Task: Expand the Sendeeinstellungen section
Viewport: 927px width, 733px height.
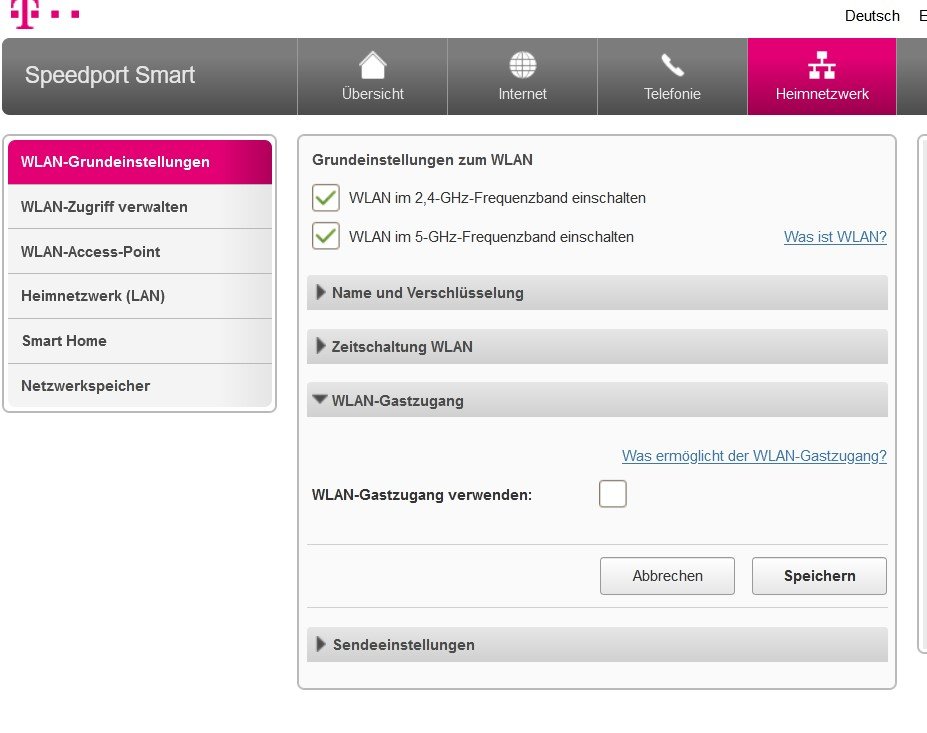Action: pos(597,644)
